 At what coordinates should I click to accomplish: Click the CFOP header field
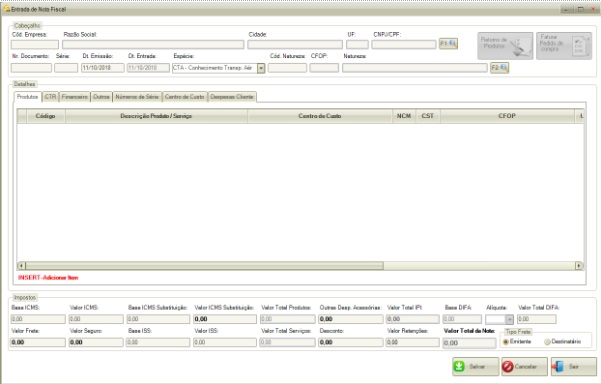[x=324, y=68]
